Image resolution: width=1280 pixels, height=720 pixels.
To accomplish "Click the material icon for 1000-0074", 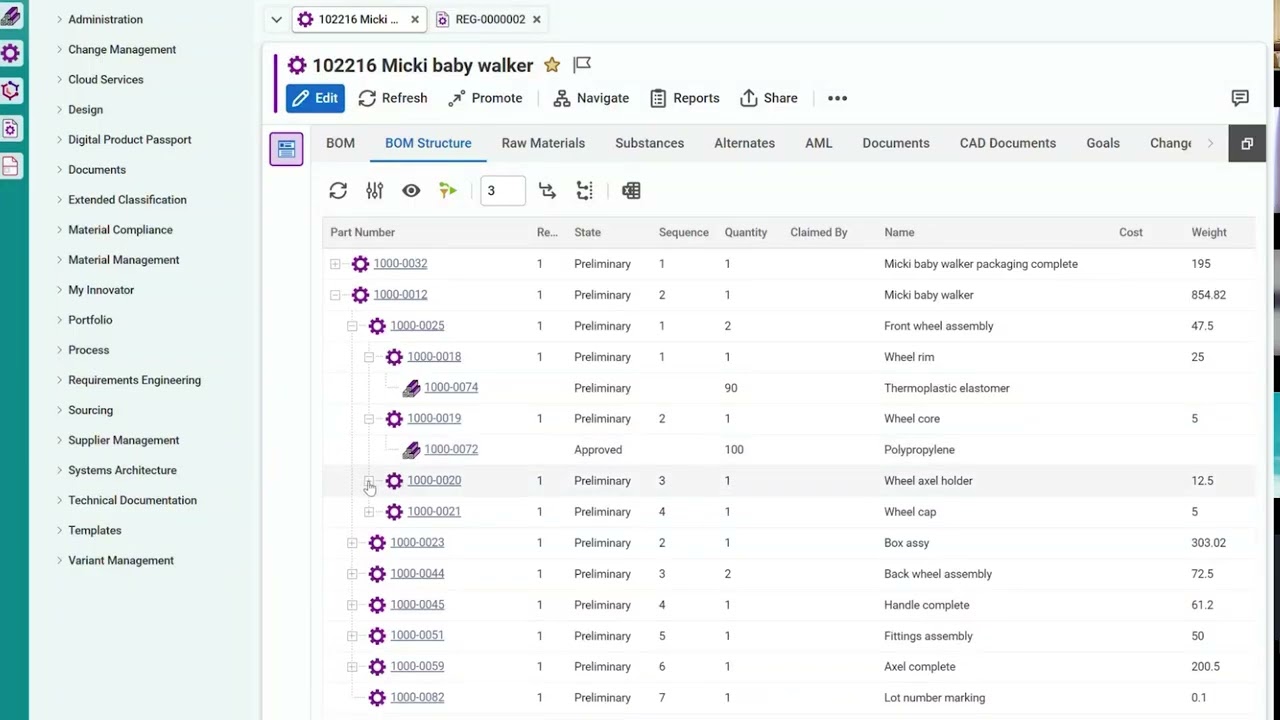I will (x=411, y=388).
